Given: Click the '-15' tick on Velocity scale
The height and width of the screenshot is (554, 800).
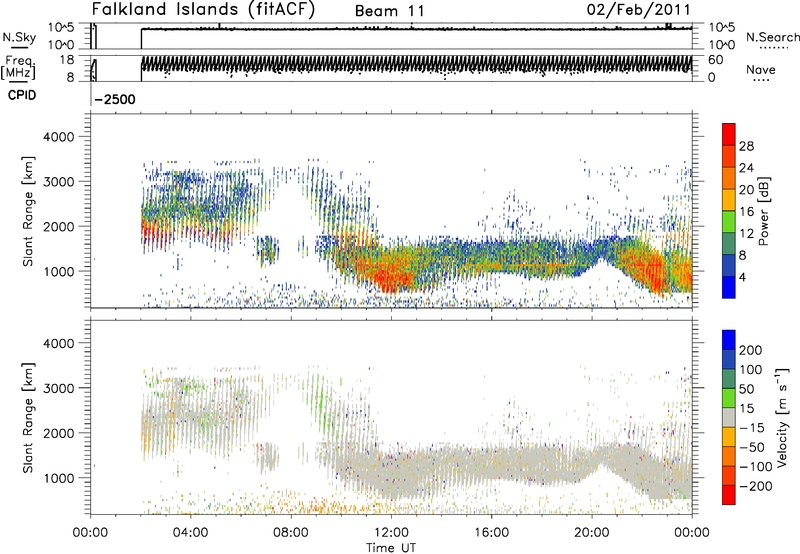Looking at the screenshot, I should pos(752,428).
